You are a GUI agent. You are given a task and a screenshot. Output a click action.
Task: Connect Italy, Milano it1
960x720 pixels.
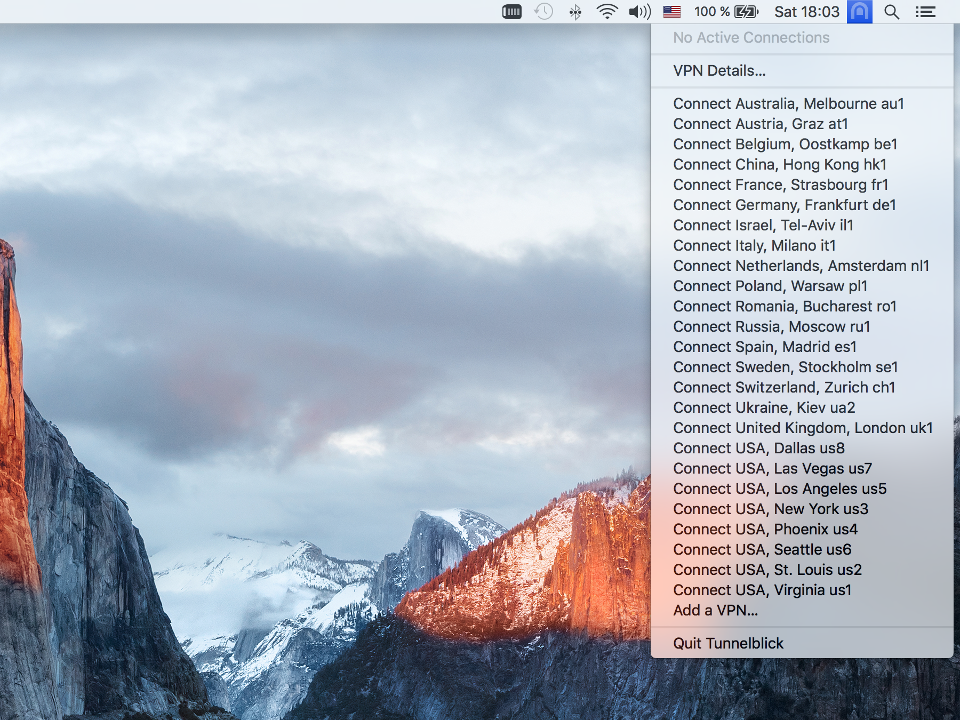pyautogui.click(x=802, y=245)
